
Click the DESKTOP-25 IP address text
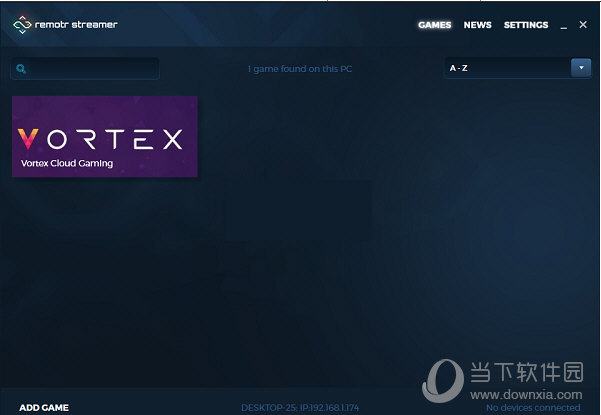point(300,407)
